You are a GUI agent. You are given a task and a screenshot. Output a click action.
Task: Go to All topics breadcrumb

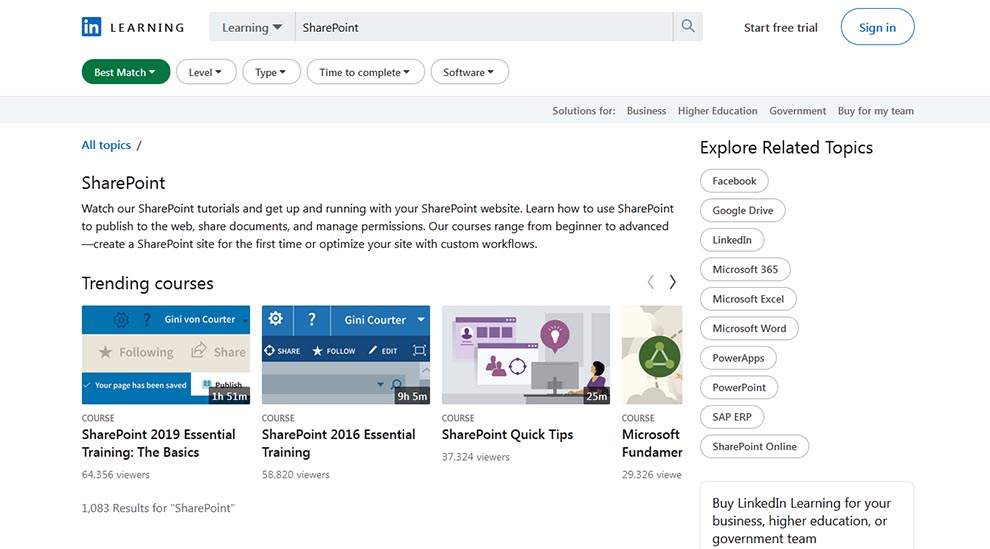click(x=106, y=145)
